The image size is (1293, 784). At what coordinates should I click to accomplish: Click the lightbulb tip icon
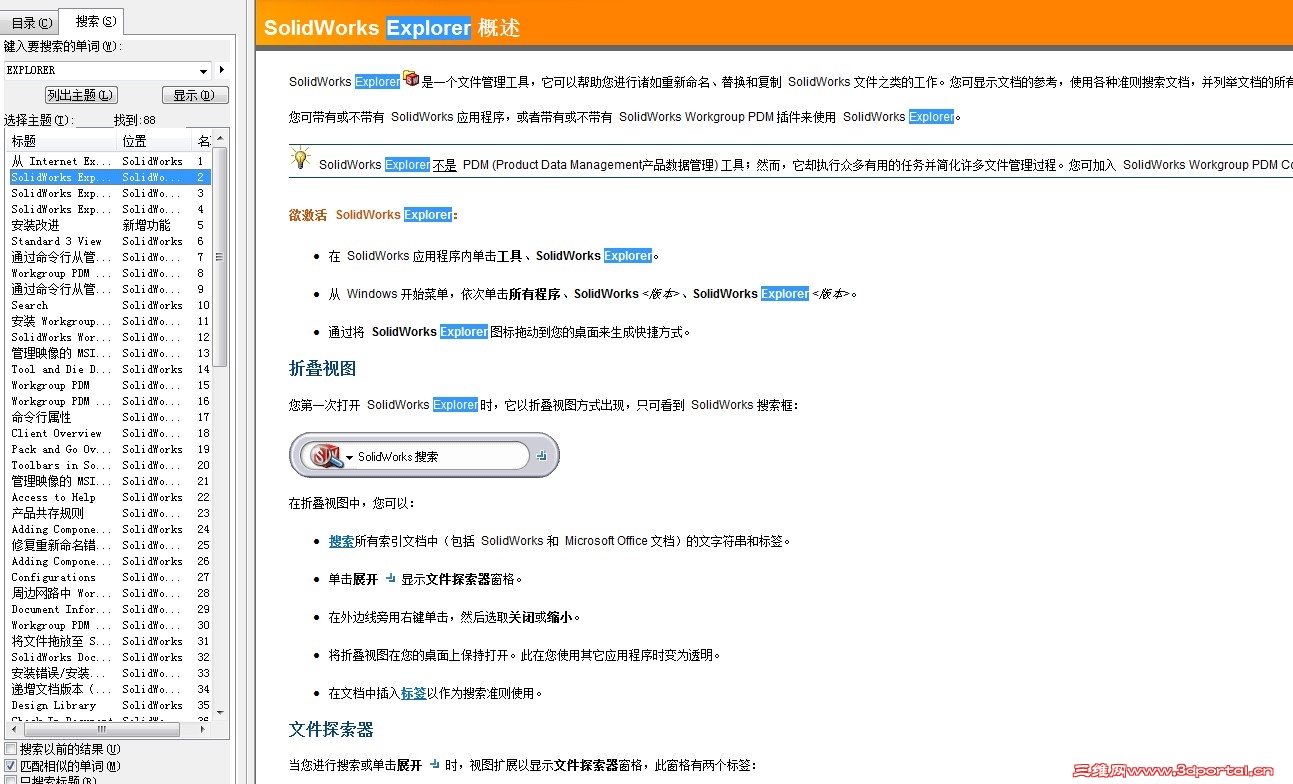coord(300,158)
